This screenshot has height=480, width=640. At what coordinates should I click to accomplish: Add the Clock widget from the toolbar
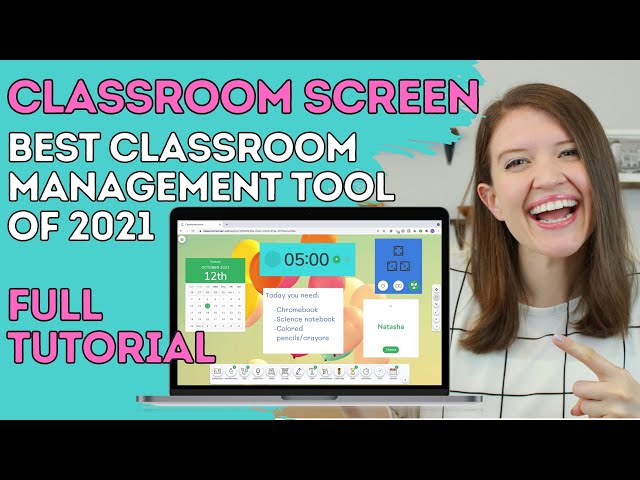coord(380,371)
